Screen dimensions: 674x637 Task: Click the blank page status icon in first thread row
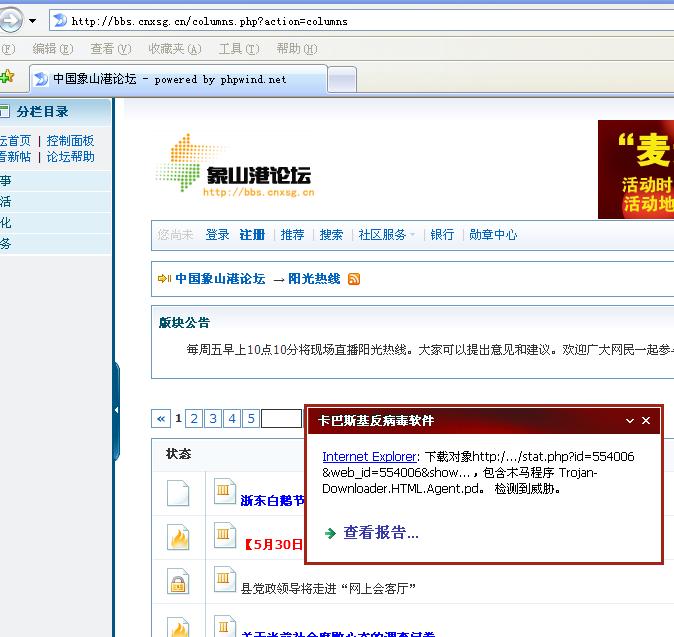[x=178, y=494]
